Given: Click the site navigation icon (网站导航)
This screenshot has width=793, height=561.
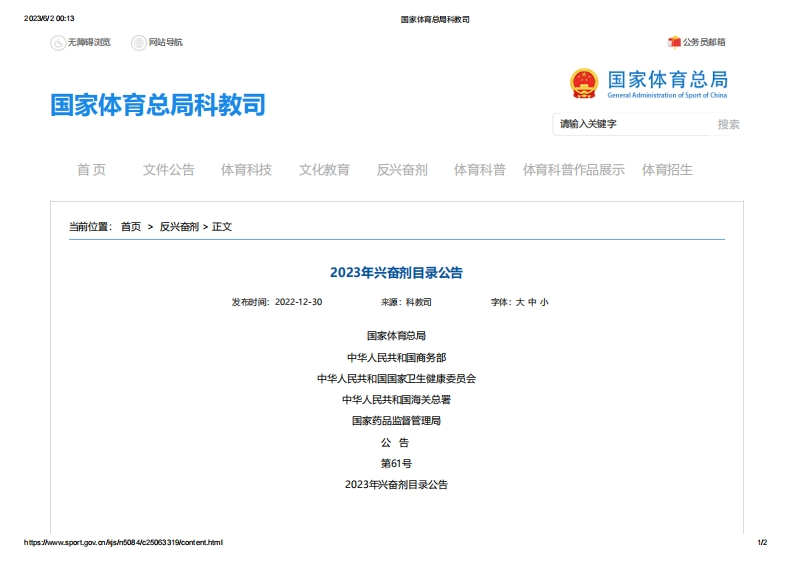Looking at the screenshot, I should tap(139, 43).
